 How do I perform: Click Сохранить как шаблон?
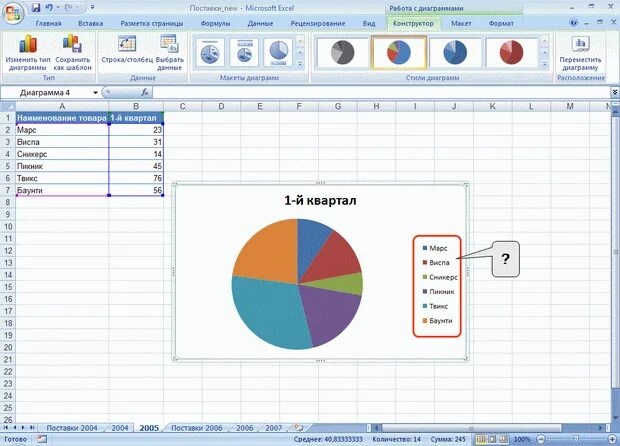click(73, 53)
